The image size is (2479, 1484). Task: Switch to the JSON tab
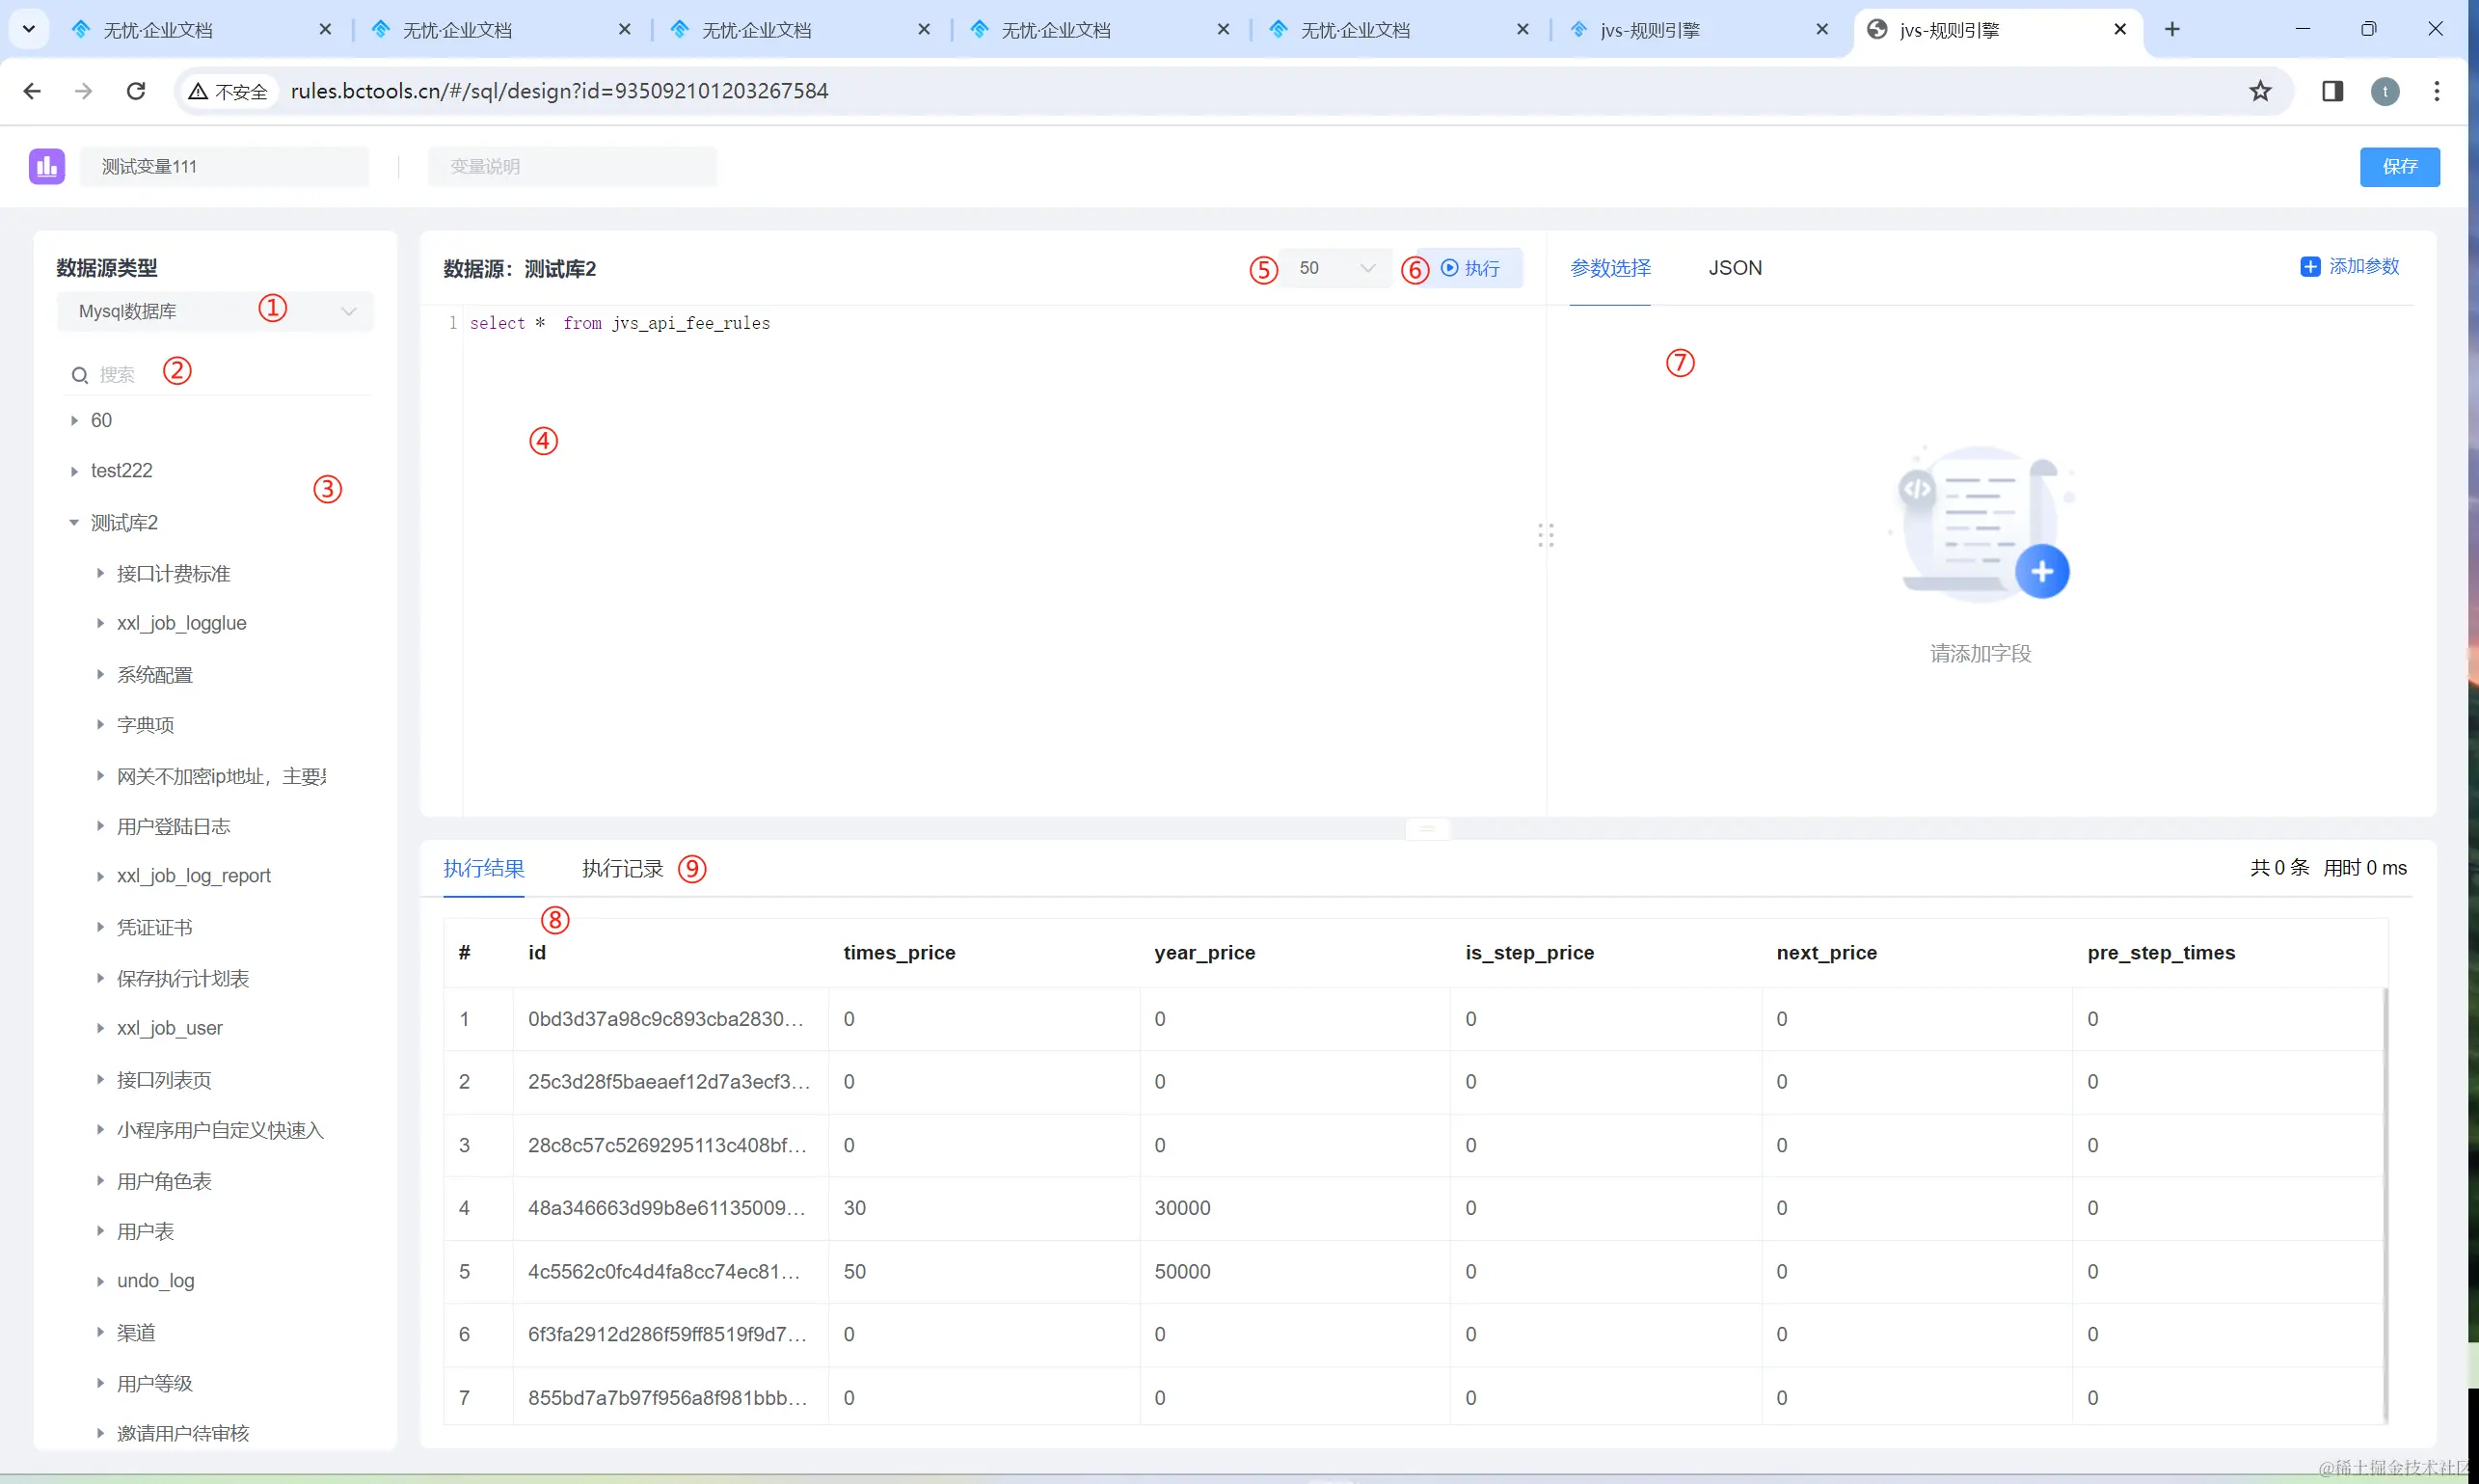(x=1734, y=268)
